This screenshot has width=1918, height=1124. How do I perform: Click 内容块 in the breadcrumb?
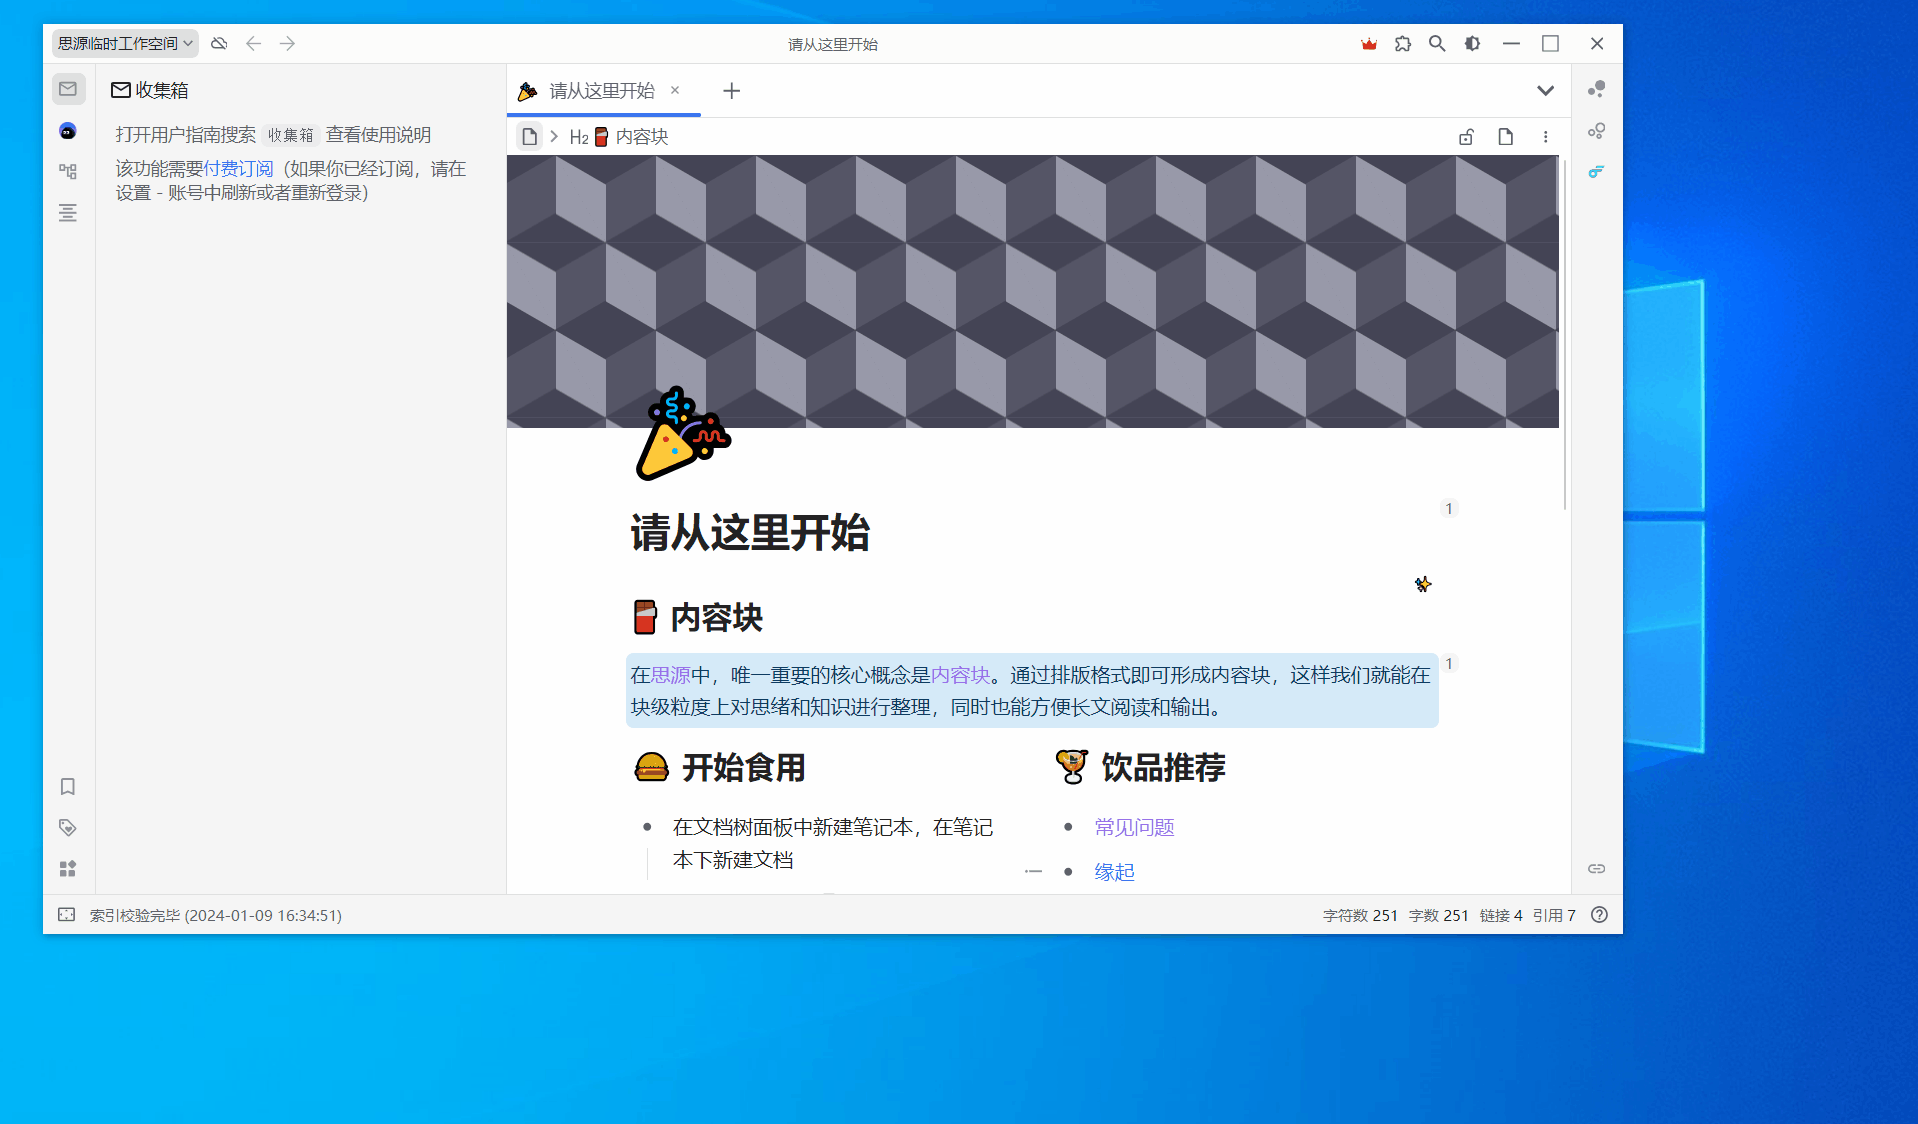[641, 136]
